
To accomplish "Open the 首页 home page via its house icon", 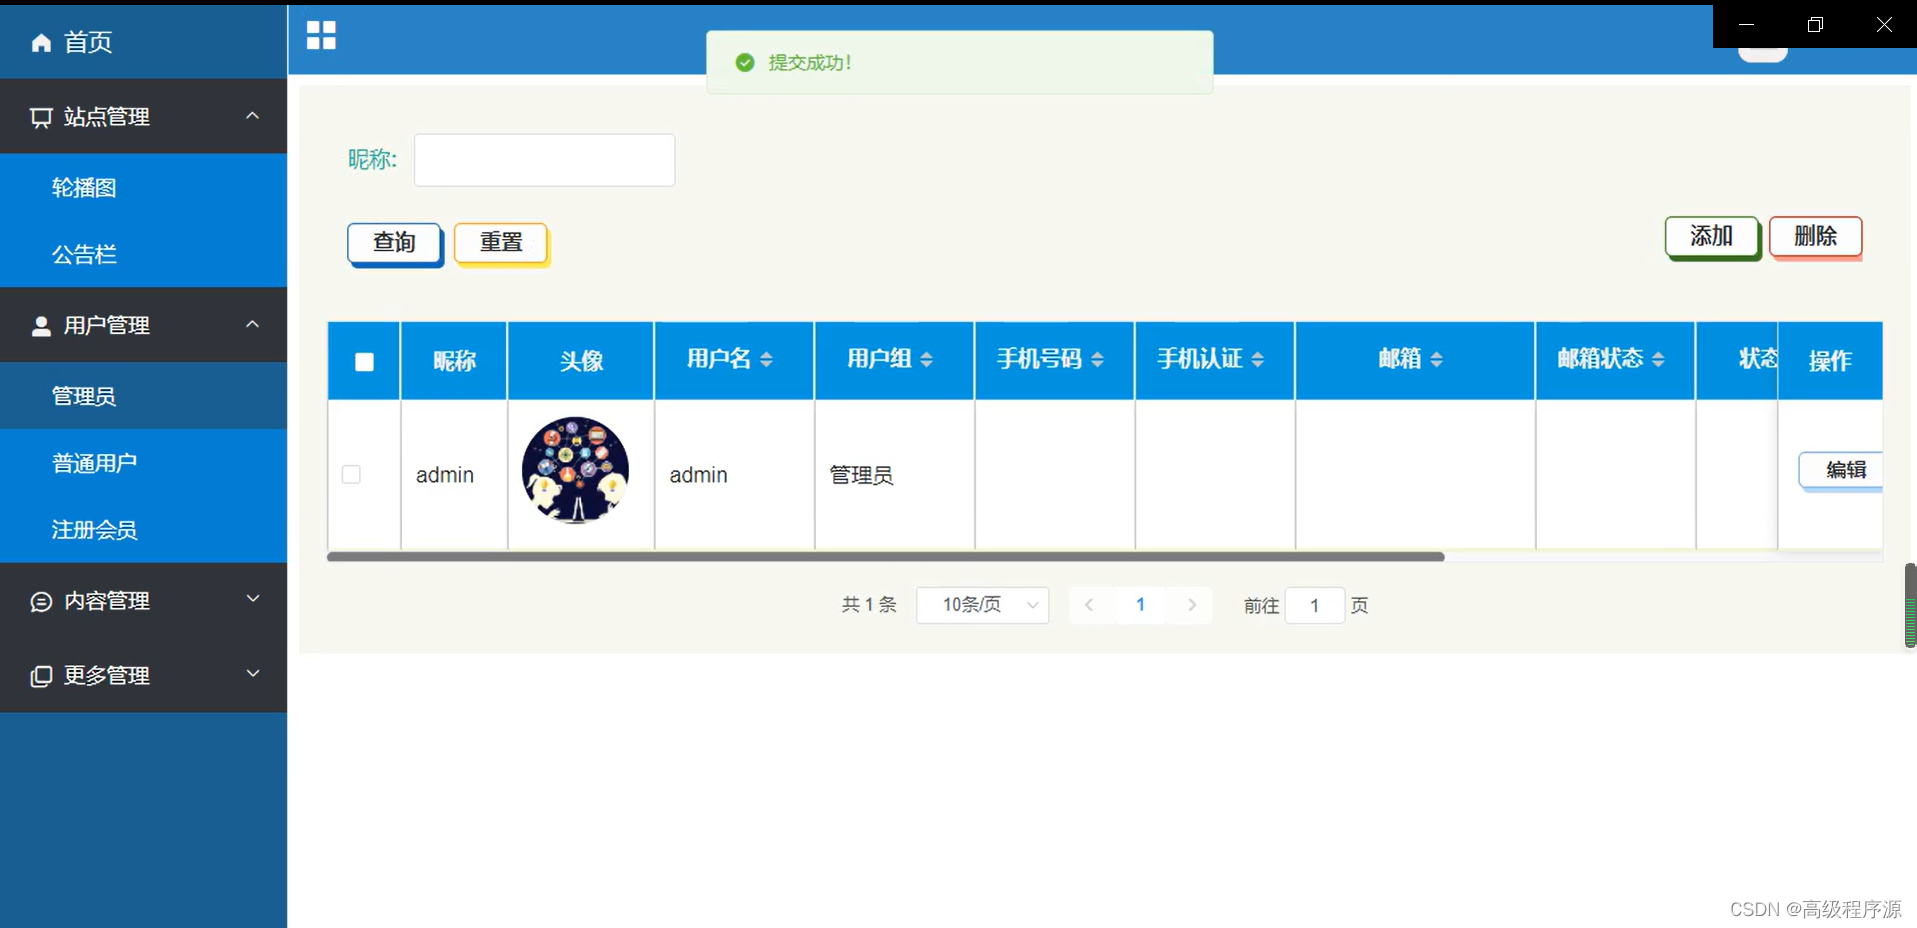I will [41, 41].
